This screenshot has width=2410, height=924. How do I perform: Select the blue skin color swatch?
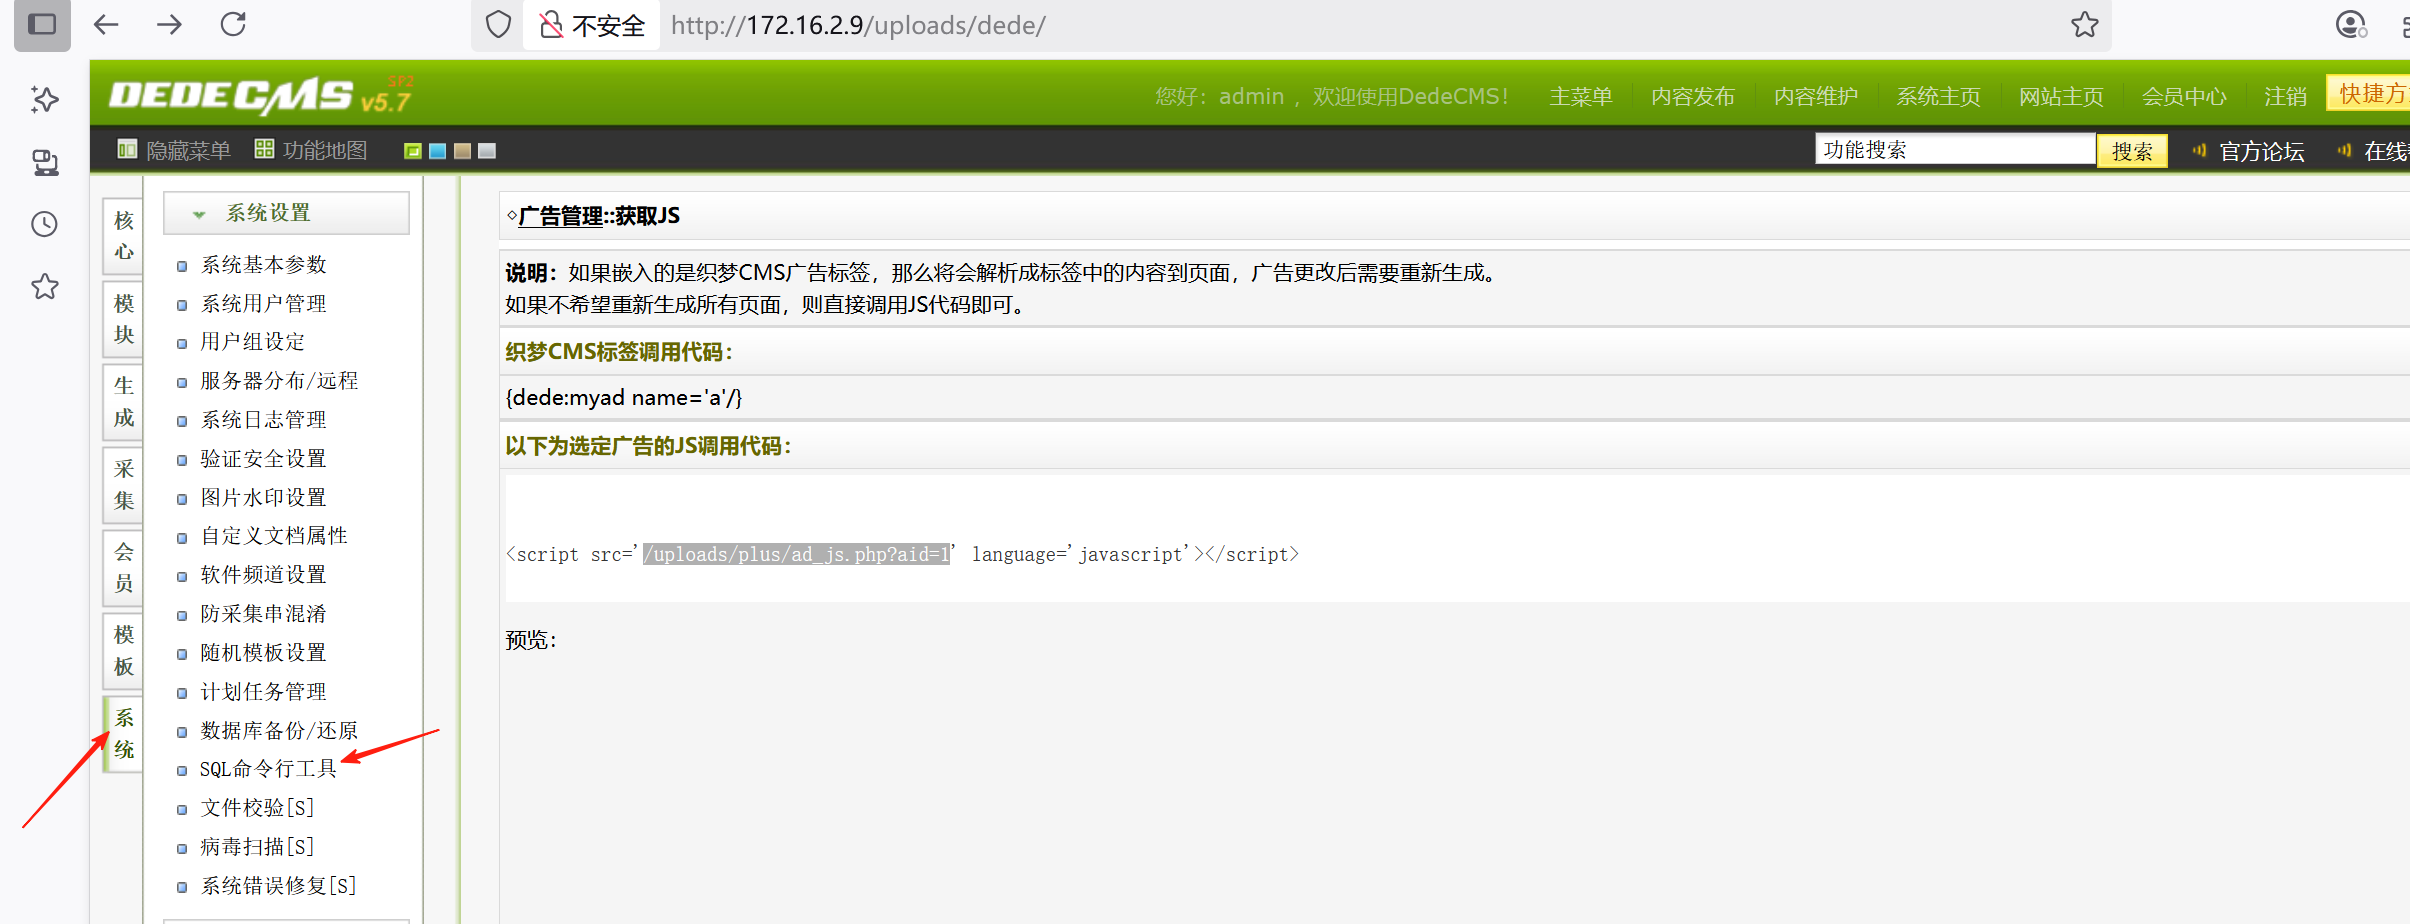(437, 151)
